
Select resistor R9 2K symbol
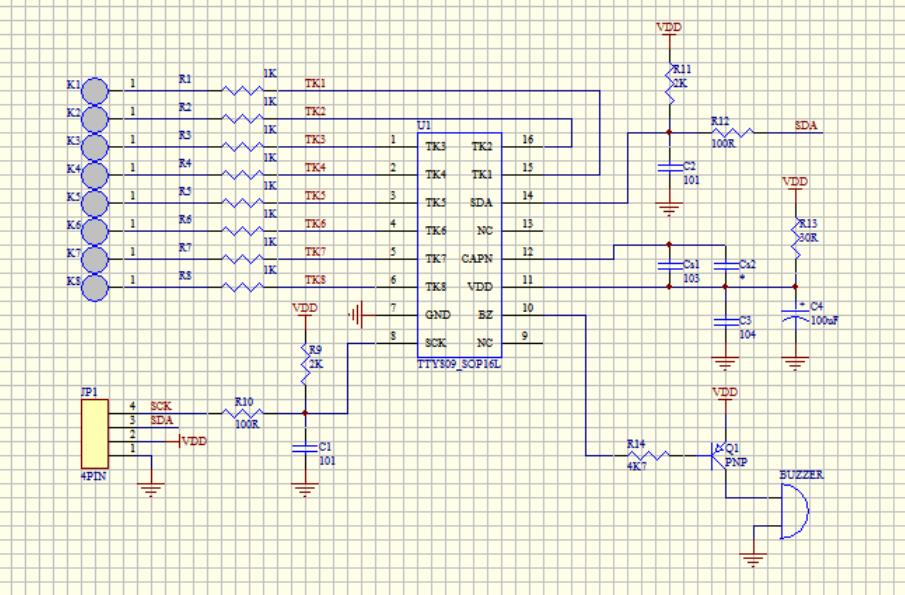[x=305, y=365]
